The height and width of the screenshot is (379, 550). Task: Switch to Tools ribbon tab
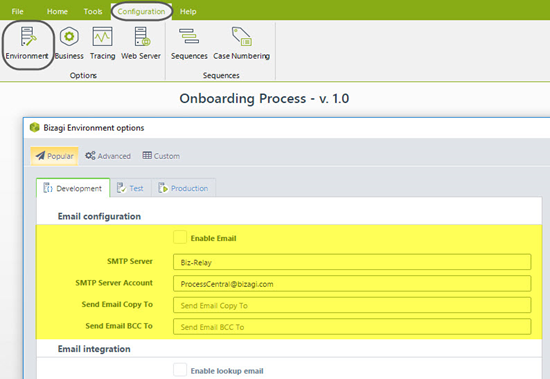[93, 12]
